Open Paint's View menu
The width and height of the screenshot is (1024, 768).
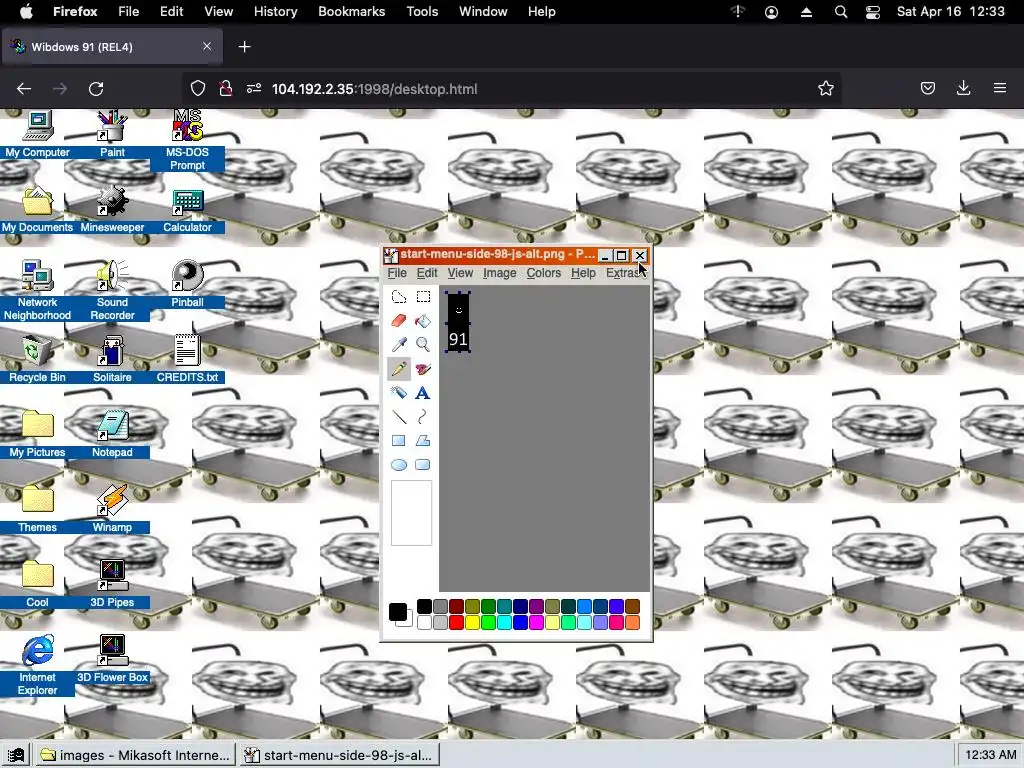pyautogui.click(x=460, y=273)
